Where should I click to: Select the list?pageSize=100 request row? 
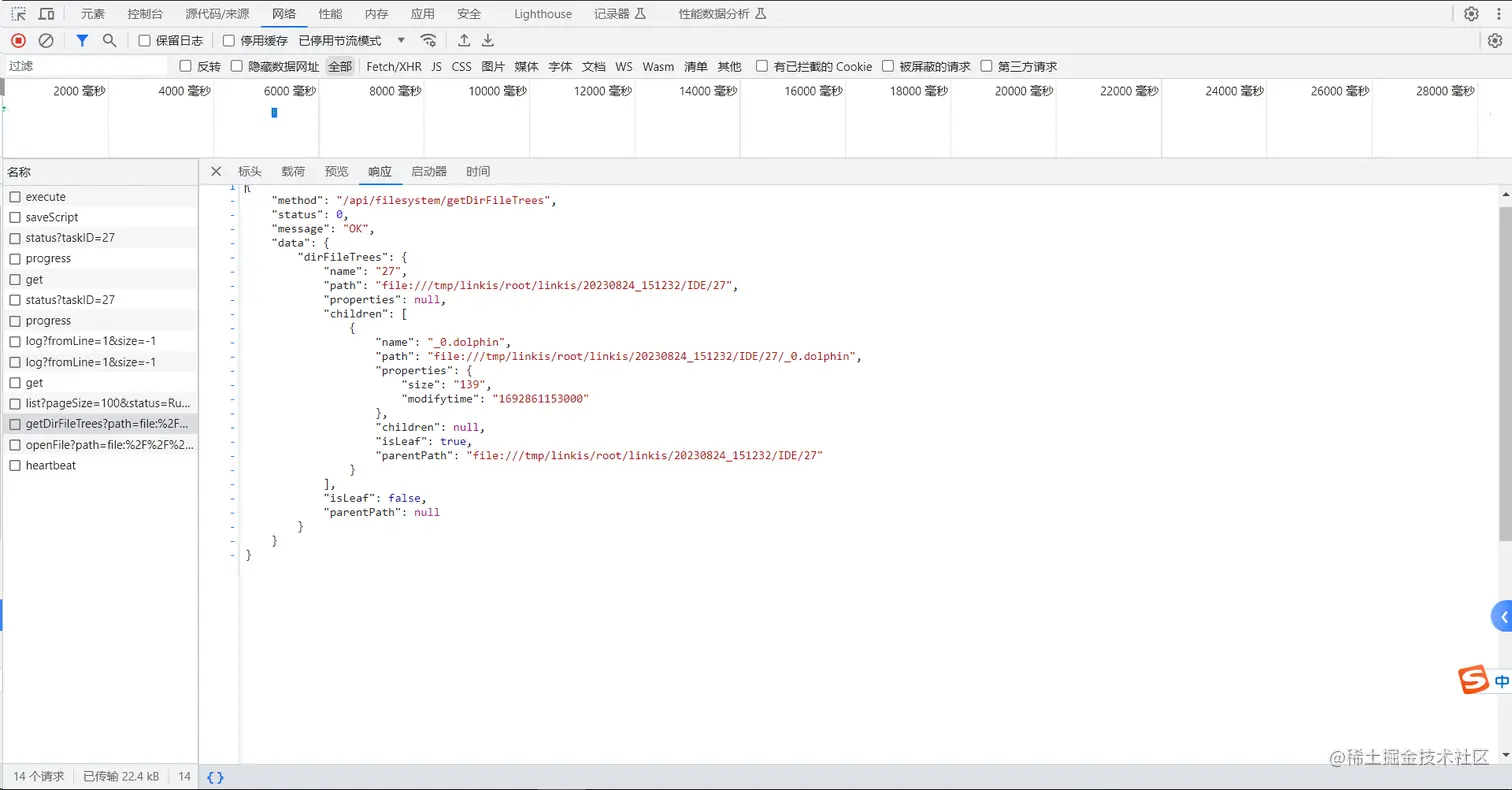(99, 403)
